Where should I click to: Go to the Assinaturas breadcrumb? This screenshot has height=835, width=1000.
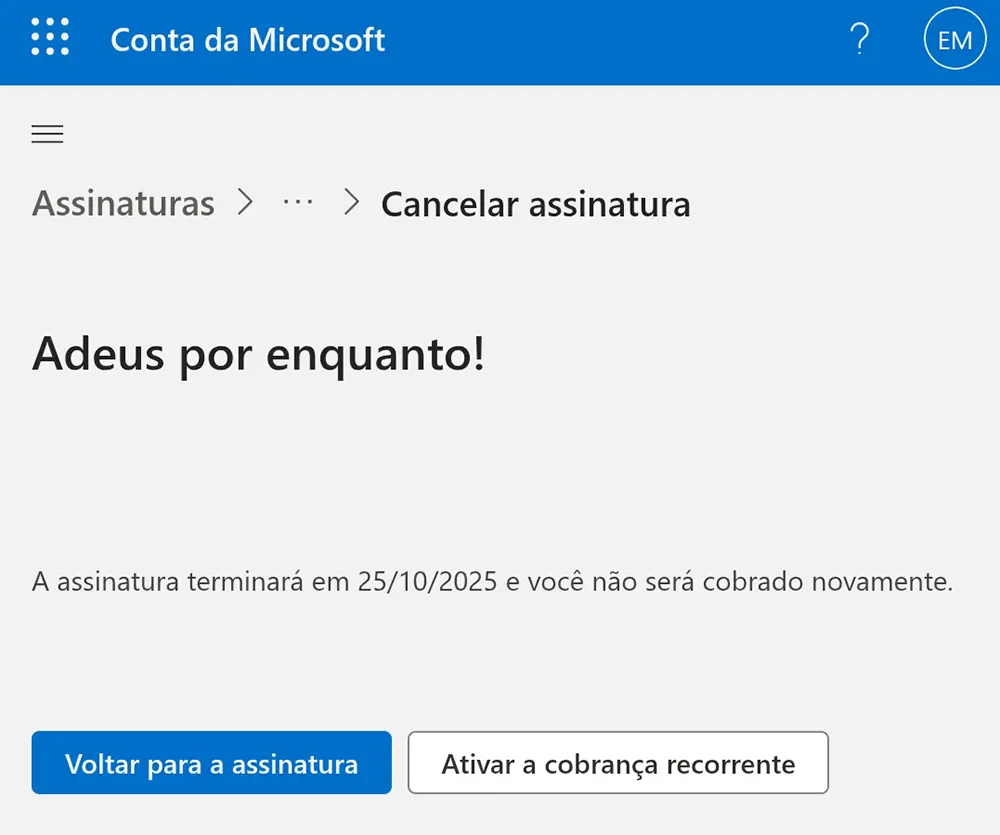point(123,204)
